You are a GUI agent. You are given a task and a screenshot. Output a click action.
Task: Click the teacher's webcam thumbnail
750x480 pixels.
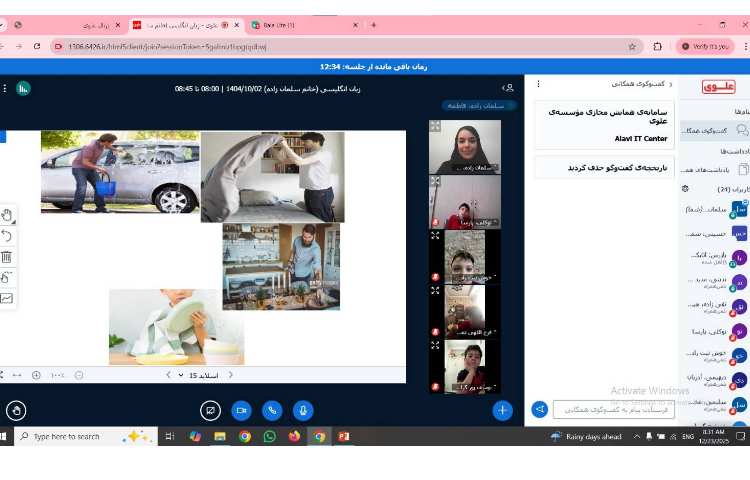pyautogui.click(x=465, y=147)
